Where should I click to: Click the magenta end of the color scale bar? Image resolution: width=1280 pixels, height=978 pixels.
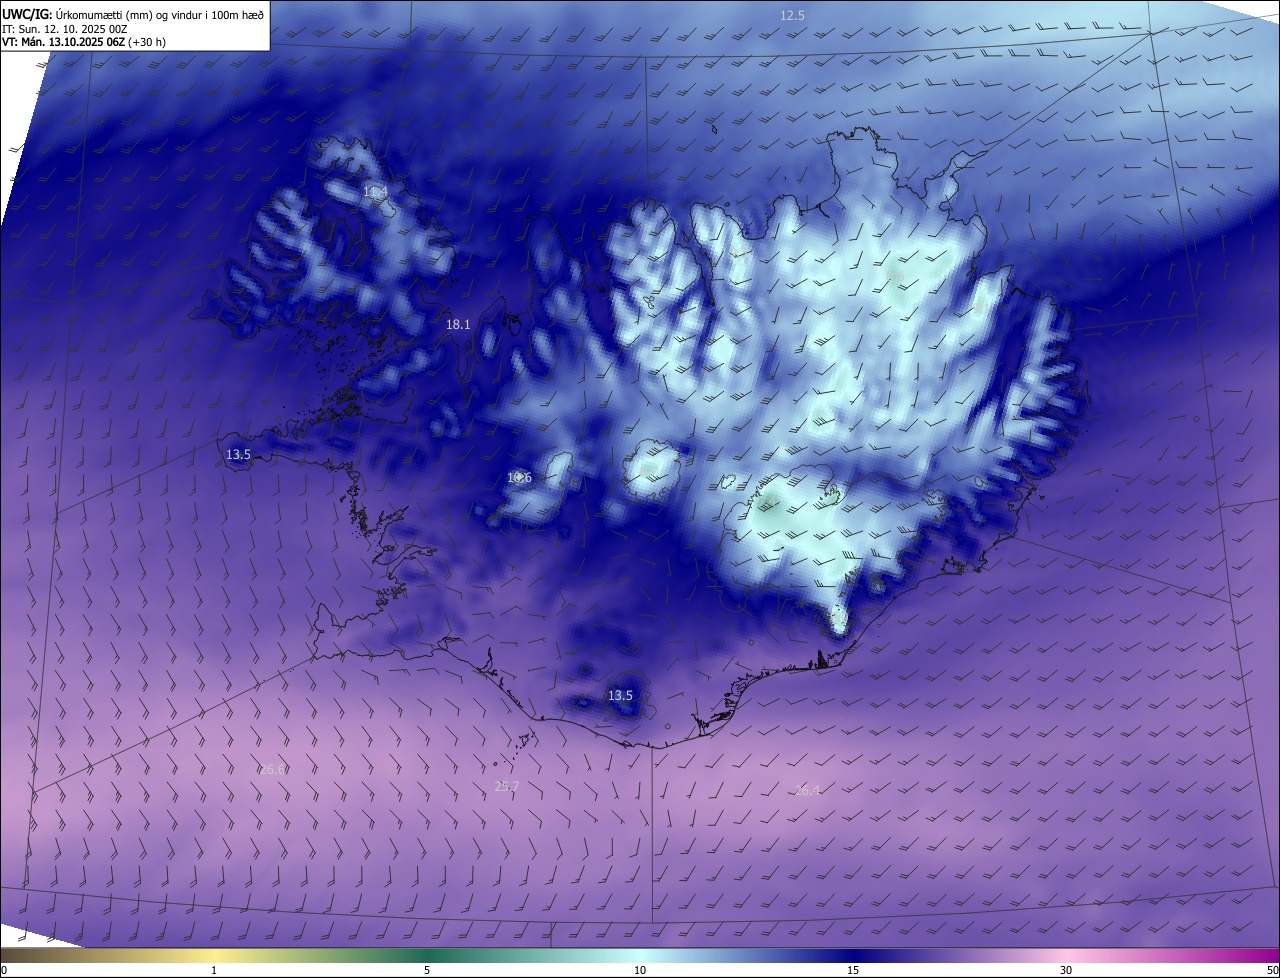tap(1255, 956)
